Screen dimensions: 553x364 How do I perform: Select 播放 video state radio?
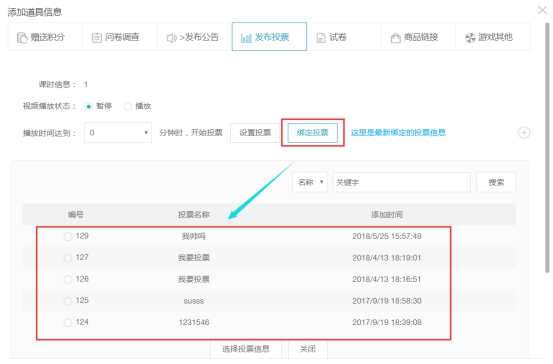coord(127,106)
